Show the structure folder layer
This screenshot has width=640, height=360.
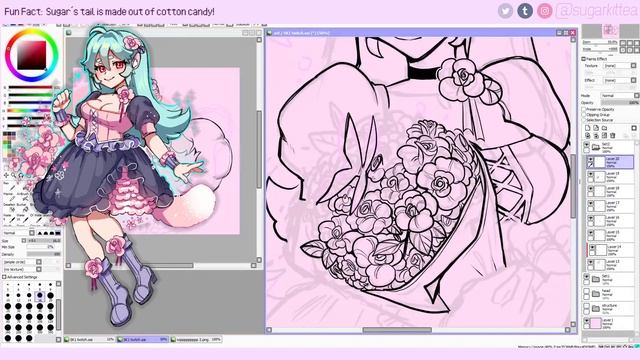click(587, 305)
